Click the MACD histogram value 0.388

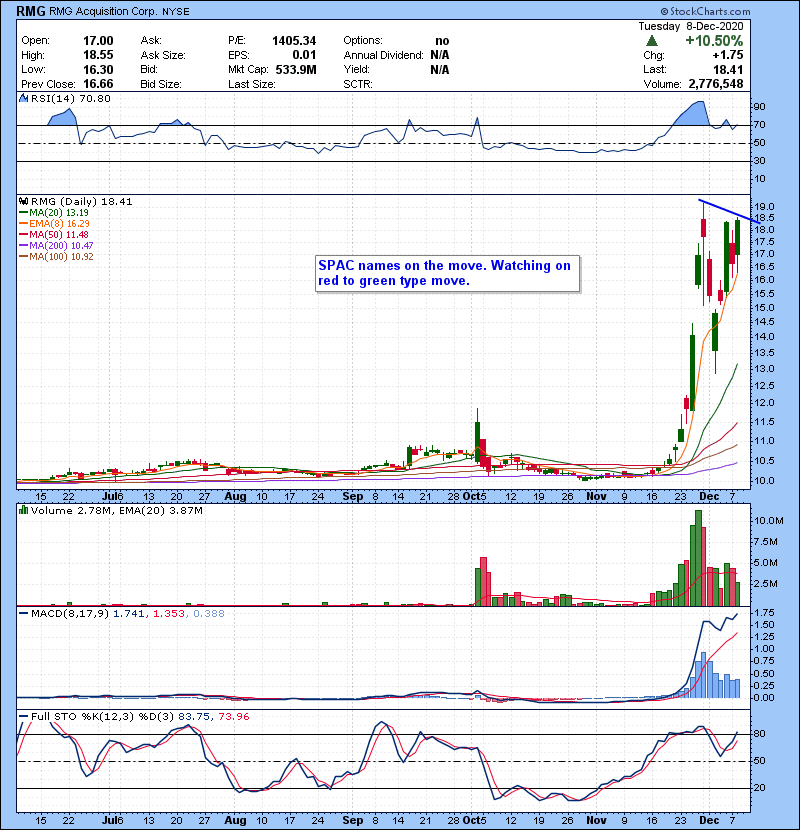tap(209, 614)
